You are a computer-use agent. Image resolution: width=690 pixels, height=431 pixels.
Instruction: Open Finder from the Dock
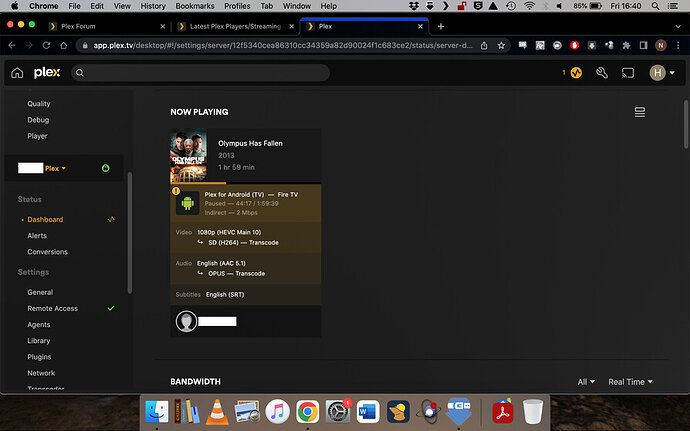pyautogui.click(x=157, y=412)
